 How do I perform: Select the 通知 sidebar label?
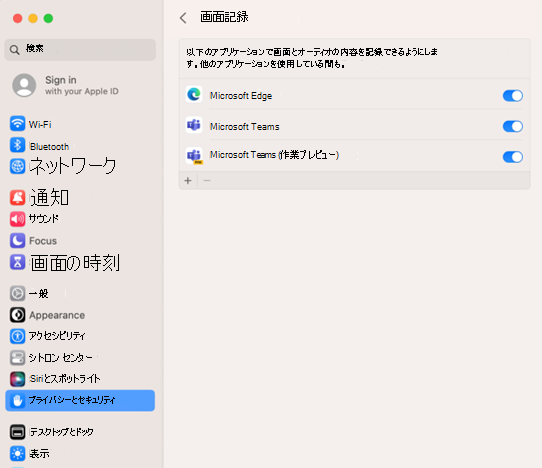[x=49, y=197]
